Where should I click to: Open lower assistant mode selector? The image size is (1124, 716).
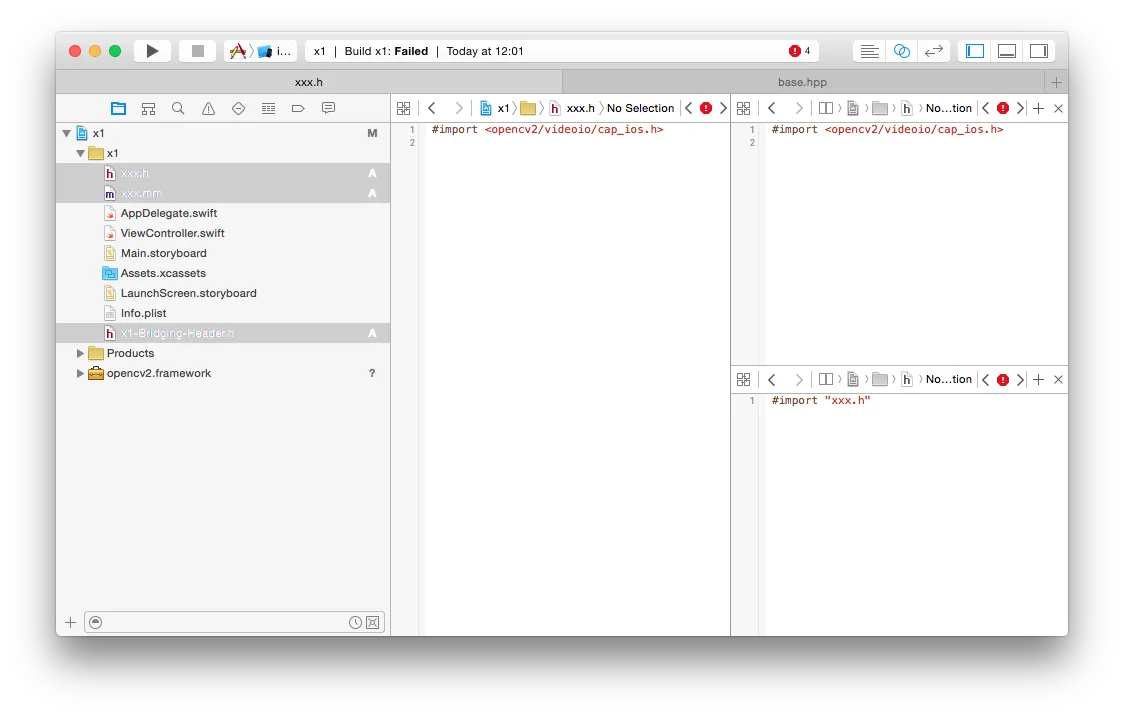click(826, 380)
